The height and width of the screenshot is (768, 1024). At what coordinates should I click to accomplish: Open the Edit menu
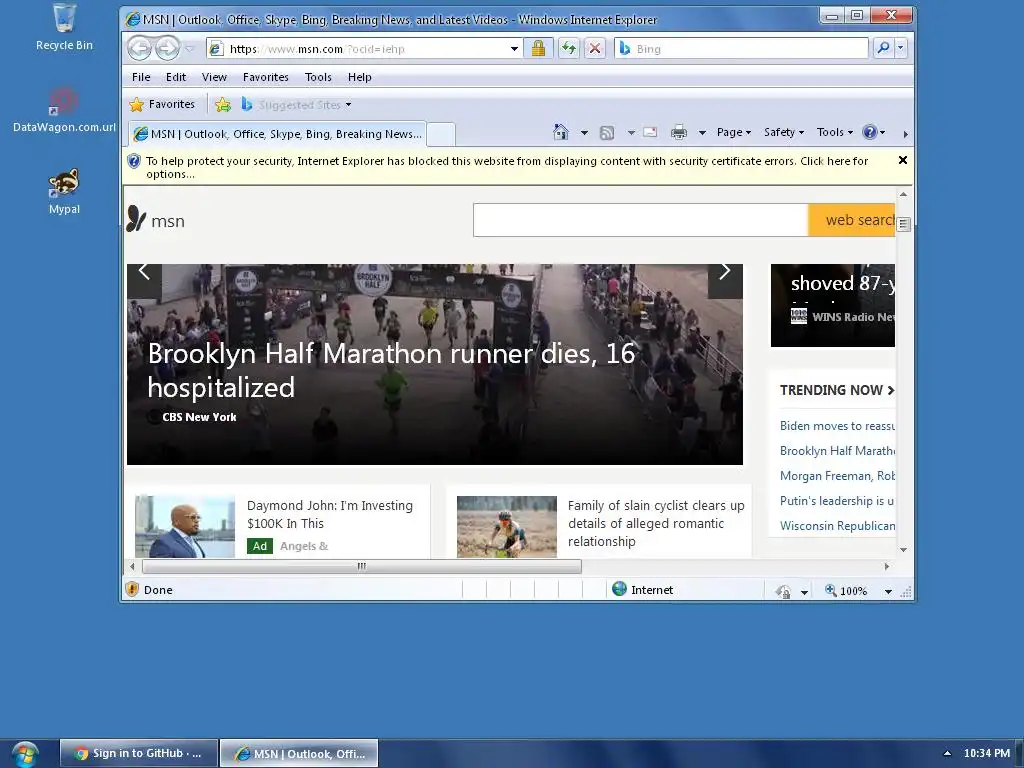point(176,77)
